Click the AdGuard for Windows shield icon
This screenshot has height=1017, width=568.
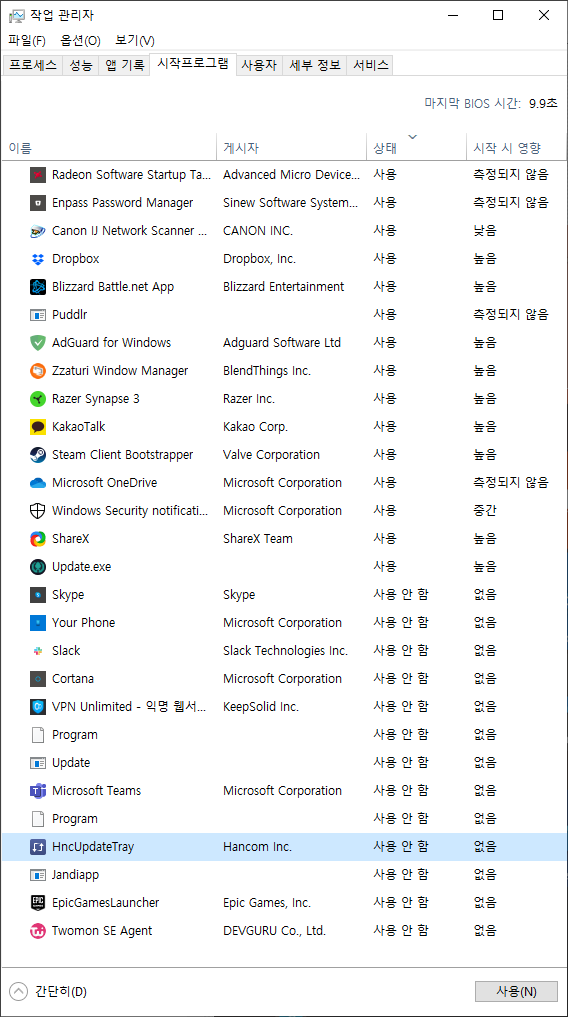tap(38, 342)
